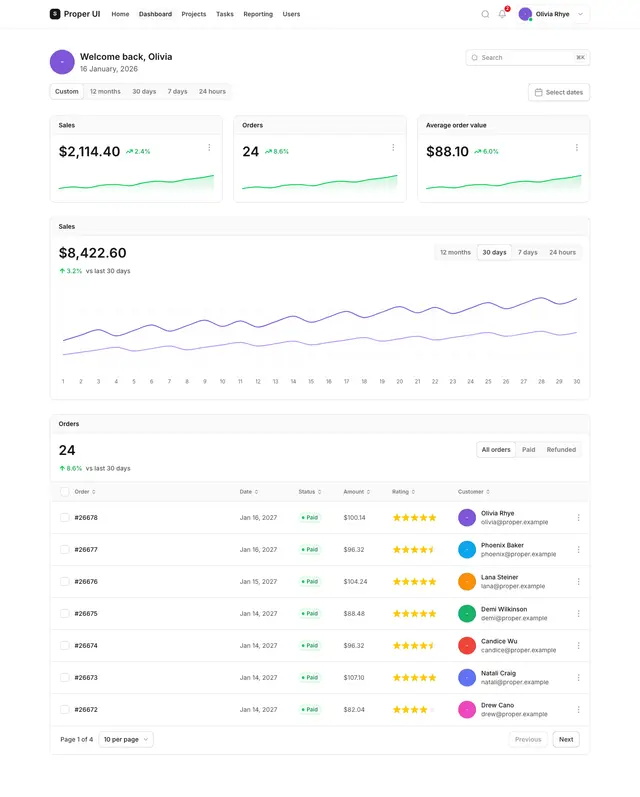Go to the Next orders page
The width and height of the screenshot is (640, 797).
coord(566,740)
